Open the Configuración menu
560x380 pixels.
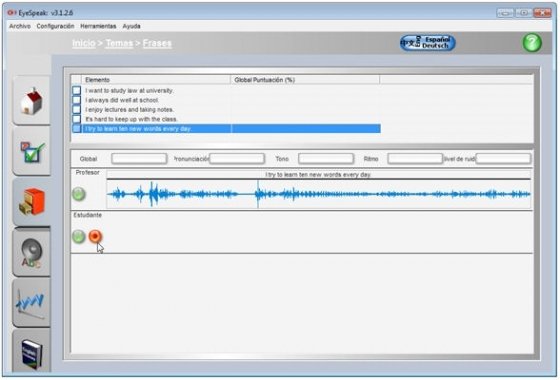(55, 26)
